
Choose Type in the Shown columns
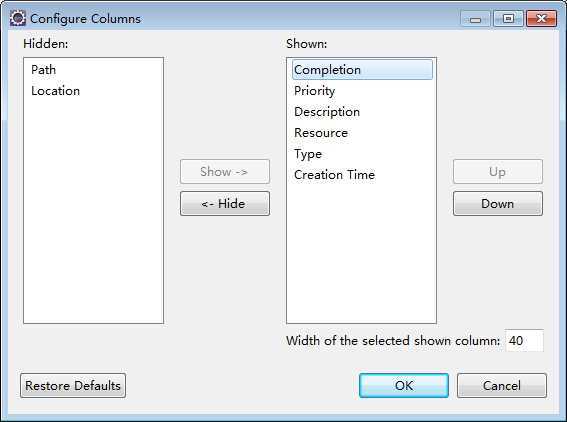(308, 154)
